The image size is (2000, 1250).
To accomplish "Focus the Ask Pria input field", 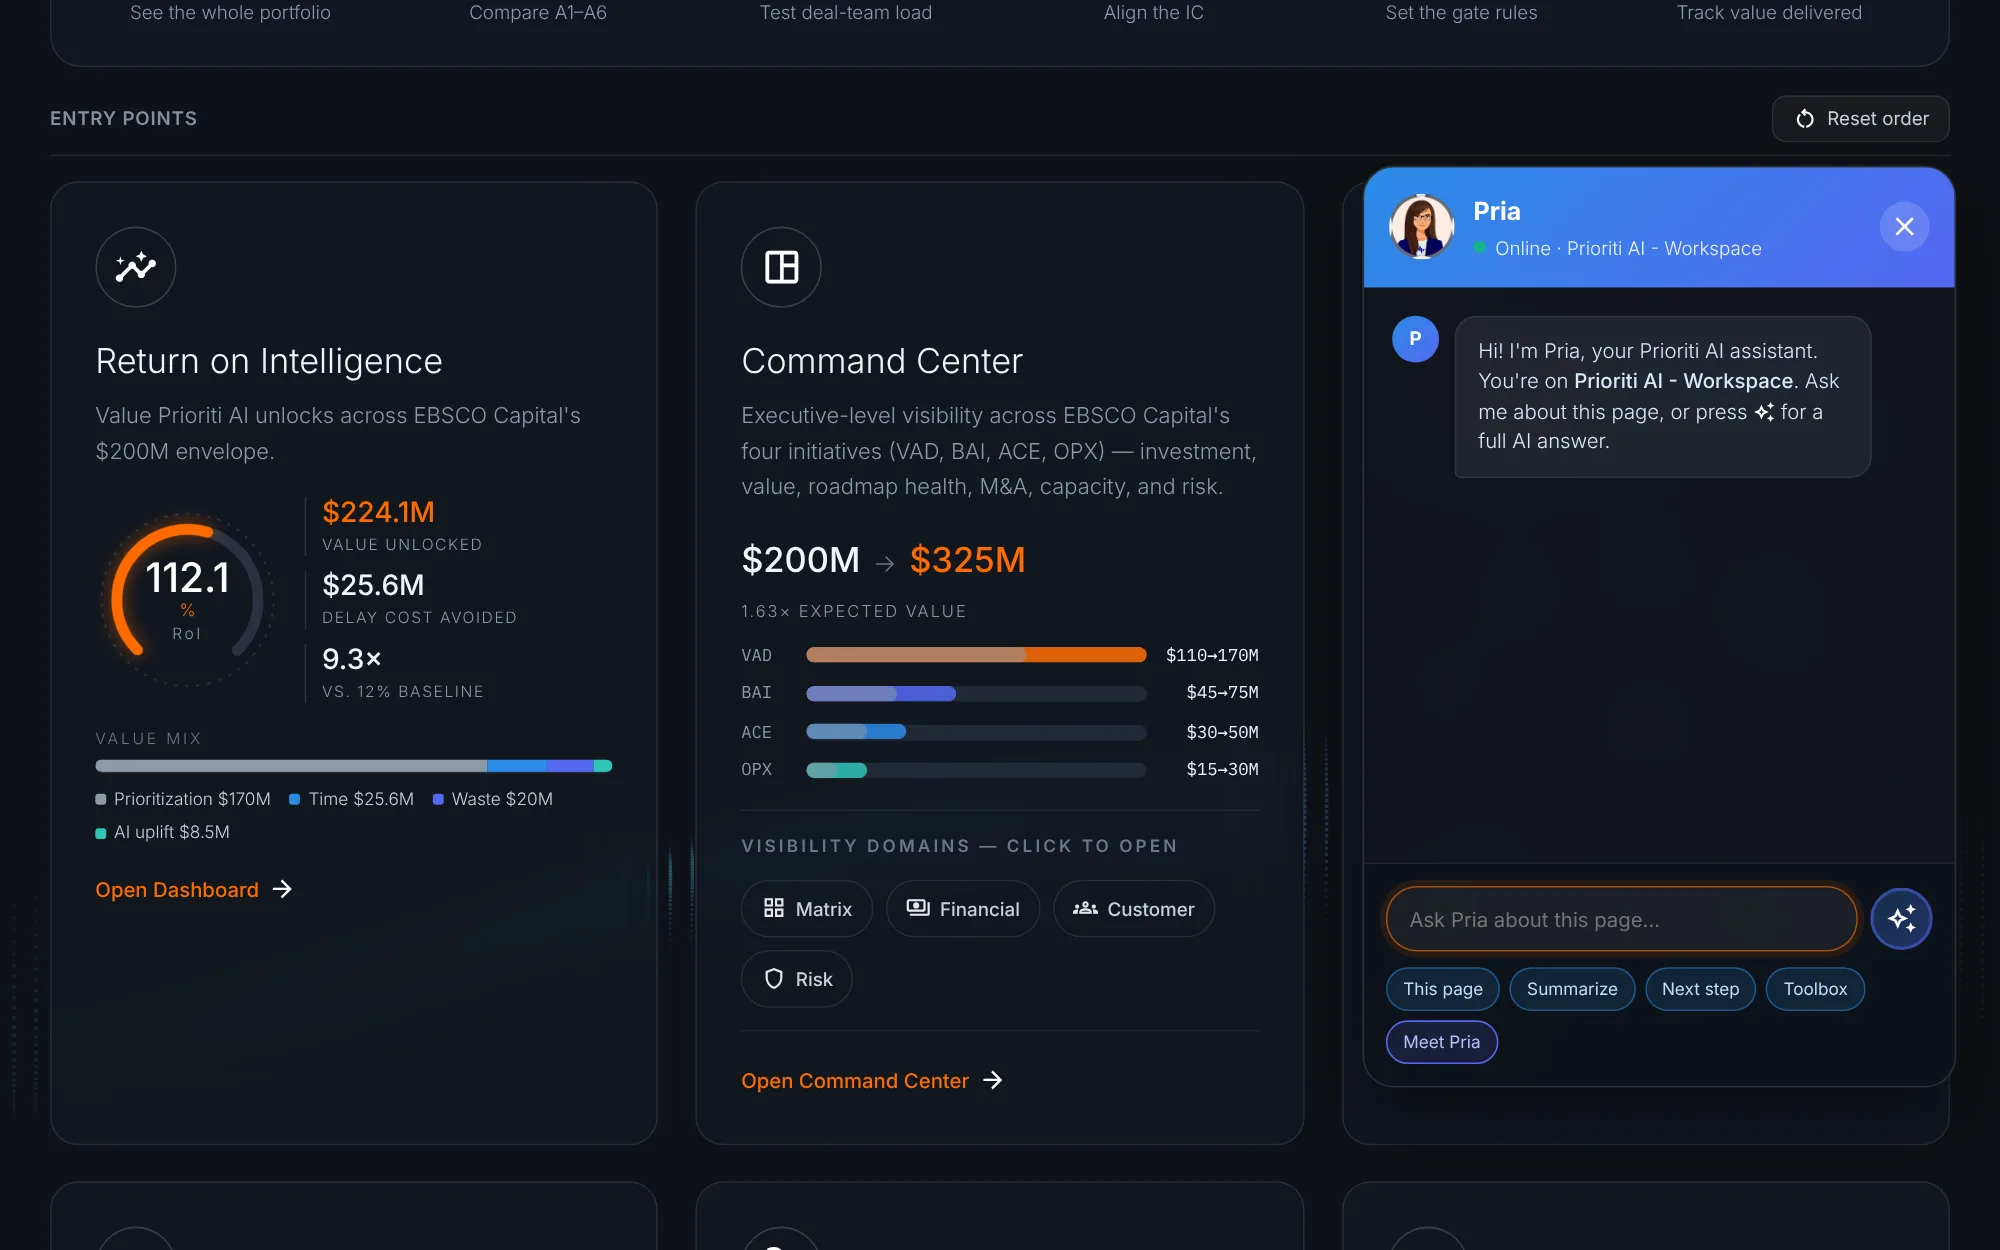I will click(1621, 919).
